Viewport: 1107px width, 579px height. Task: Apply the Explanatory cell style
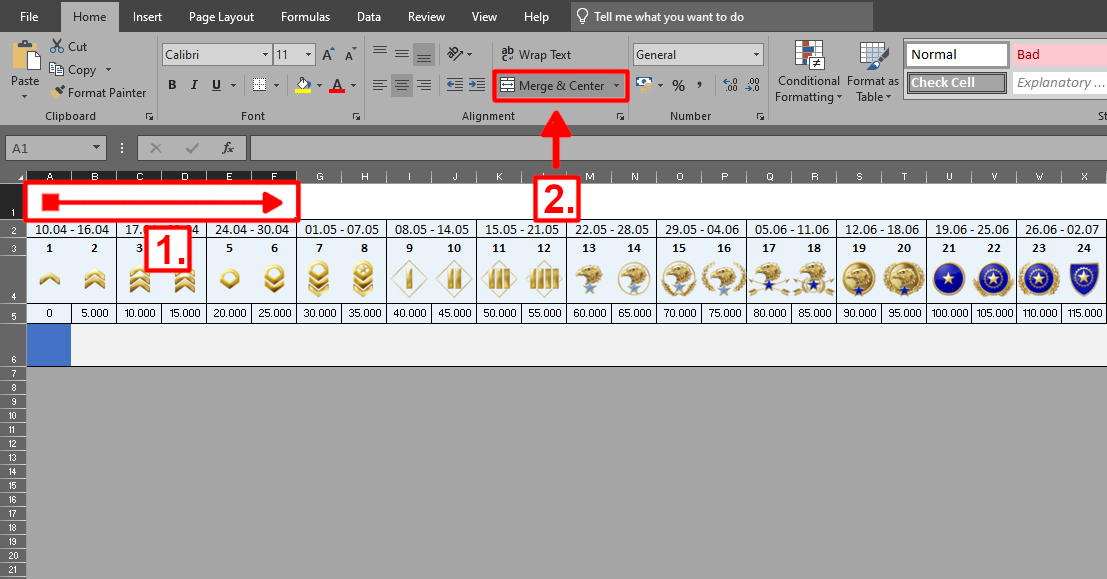pos(1060,83)
